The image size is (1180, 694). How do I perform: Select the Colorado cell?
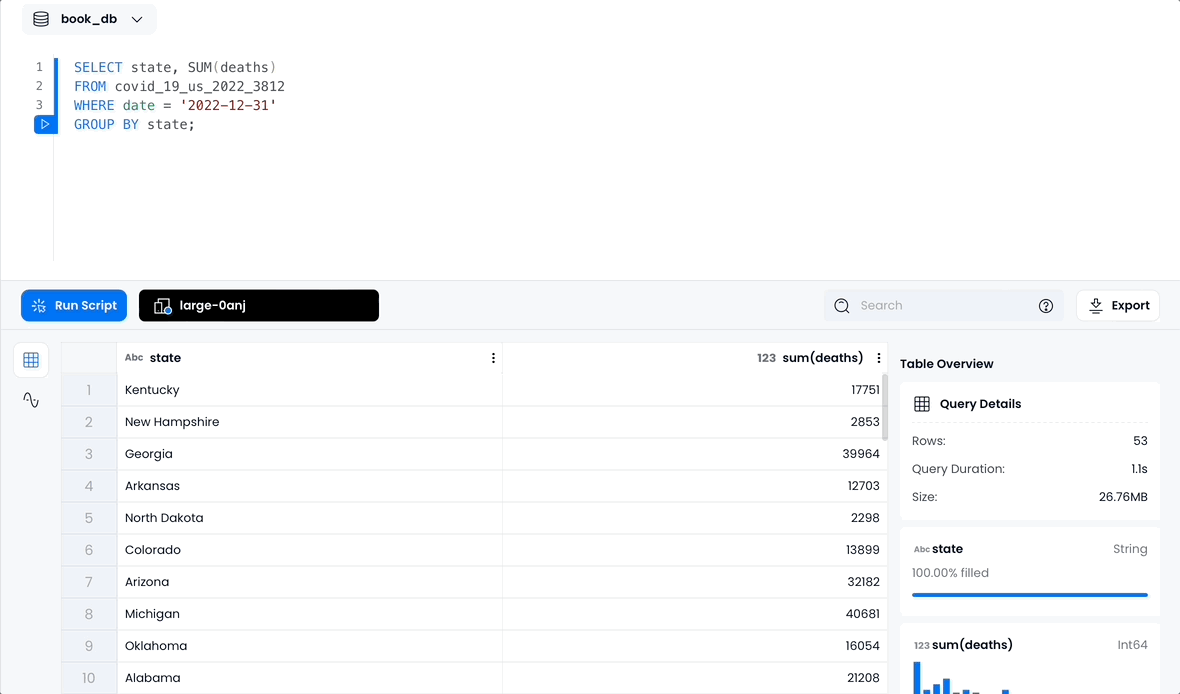(309, 550)
